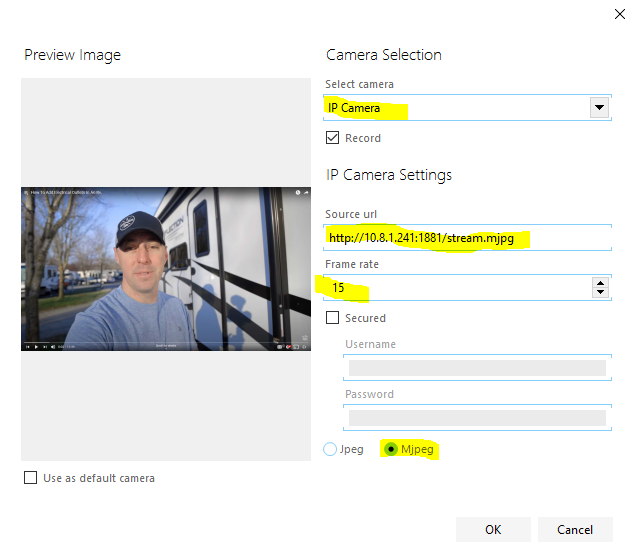Increase frame rate with up arrow
634x551 pixels.
(600, 283)
